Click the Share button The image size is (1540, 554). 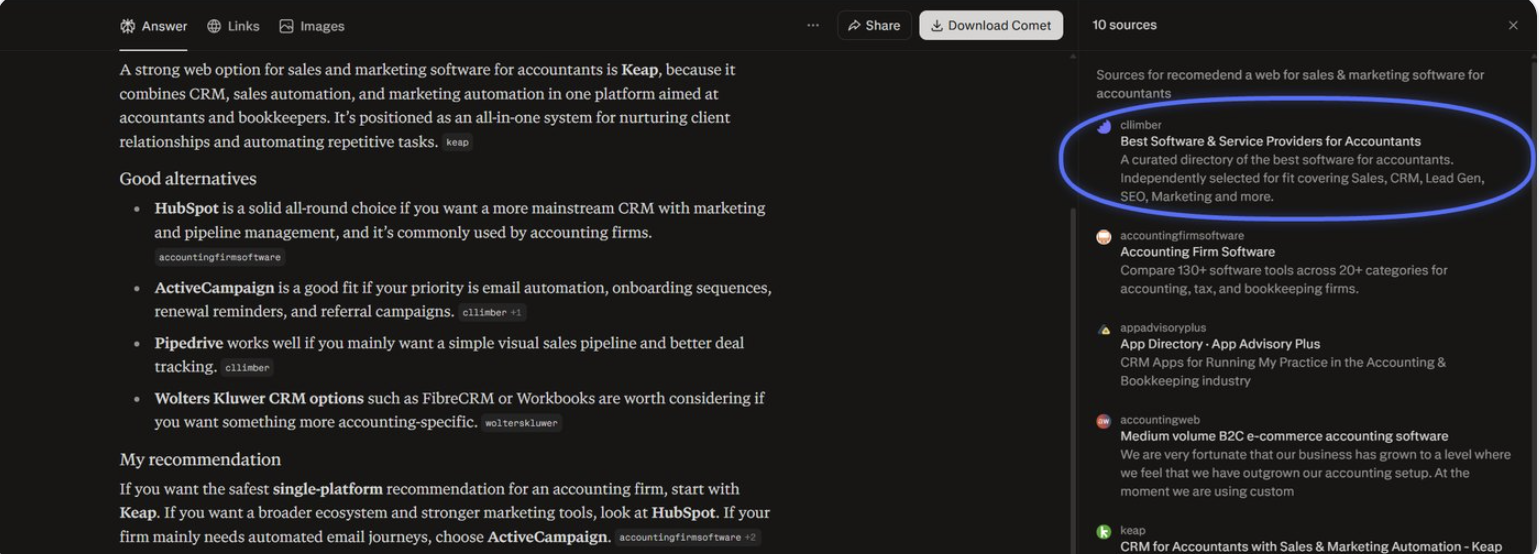click(x=874, y=26)
